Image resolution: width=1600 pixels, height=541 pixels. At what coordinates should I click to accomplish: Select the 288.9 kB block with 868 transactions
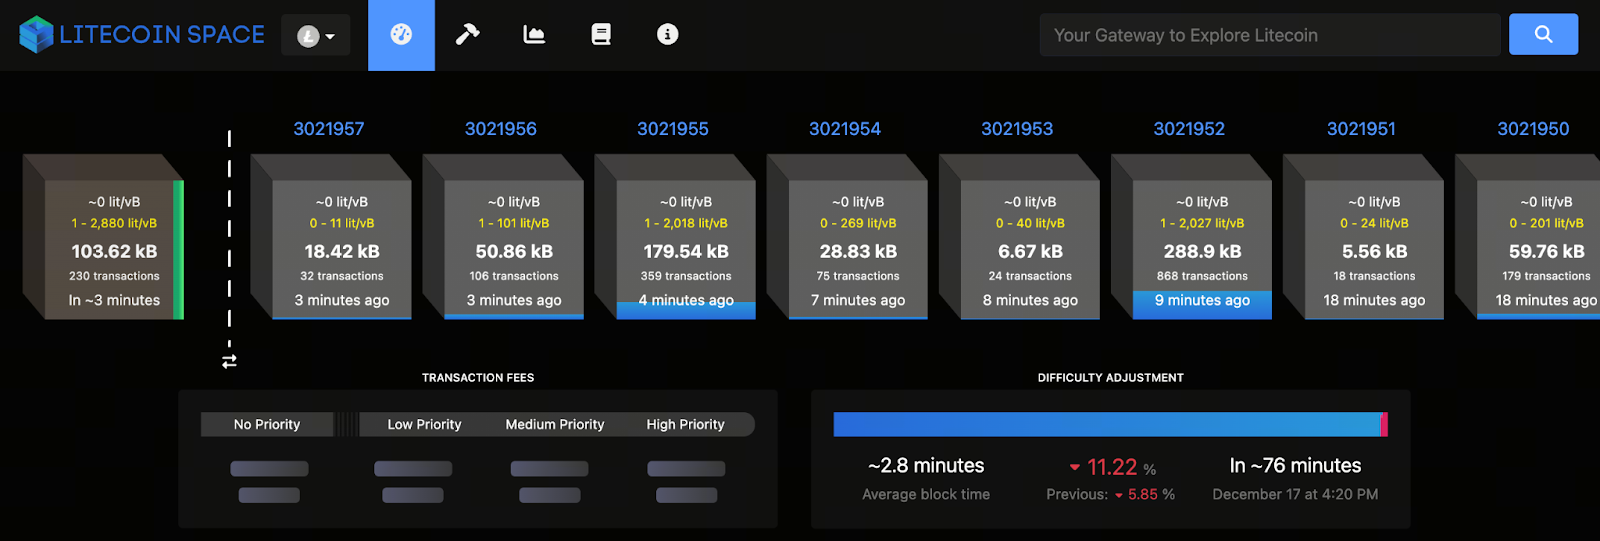pos(1201,250)
